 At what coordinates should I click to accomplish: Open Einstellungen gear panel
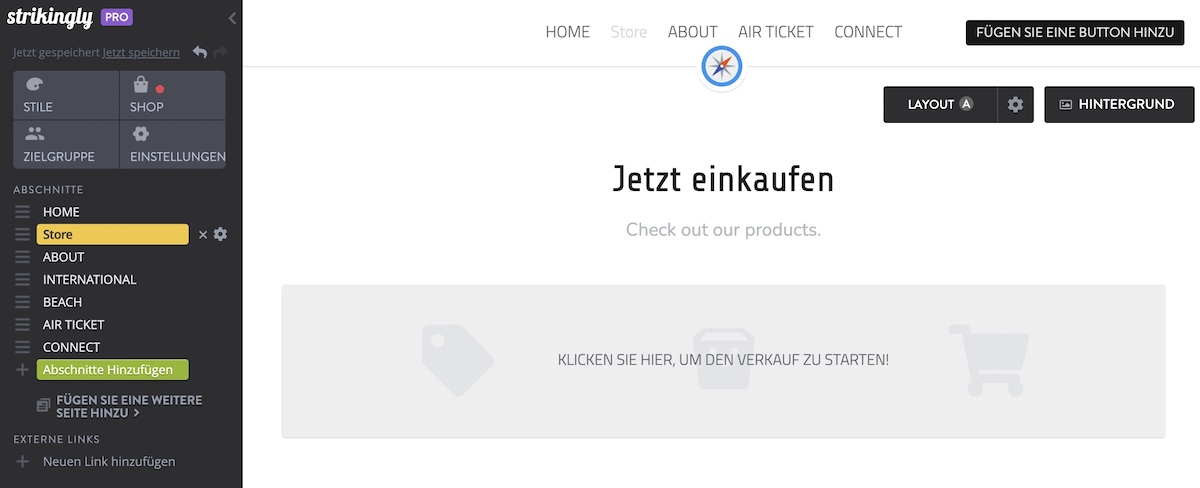(x=172, y=145)
